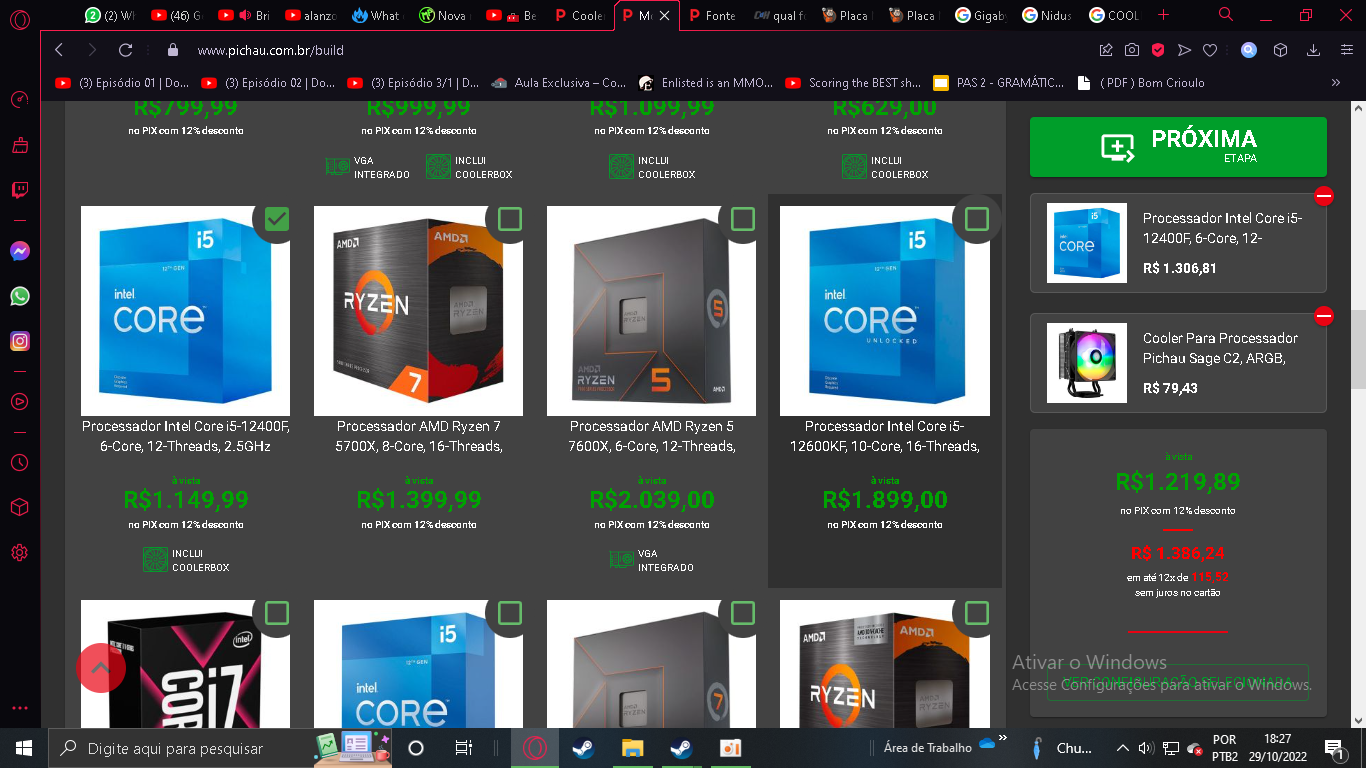Screen dimensions: 1366x768
Task: Open Settings gear in the sidebar
Action: [x=20, y=553]
